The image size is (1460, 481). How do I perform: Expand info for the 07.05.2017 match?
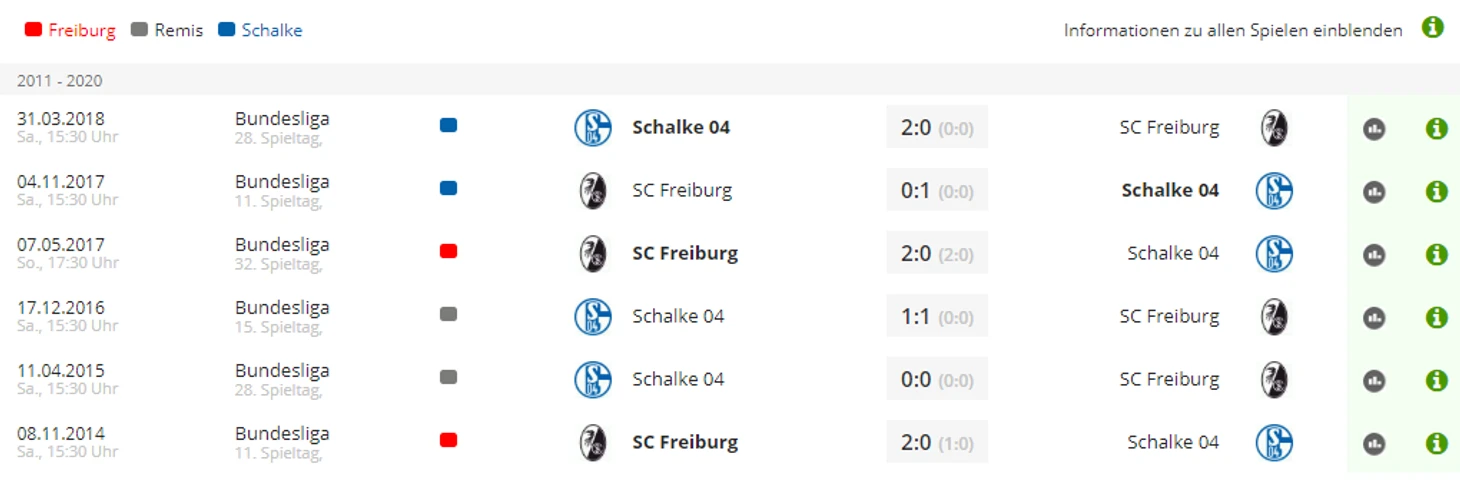coord(1436,254)
